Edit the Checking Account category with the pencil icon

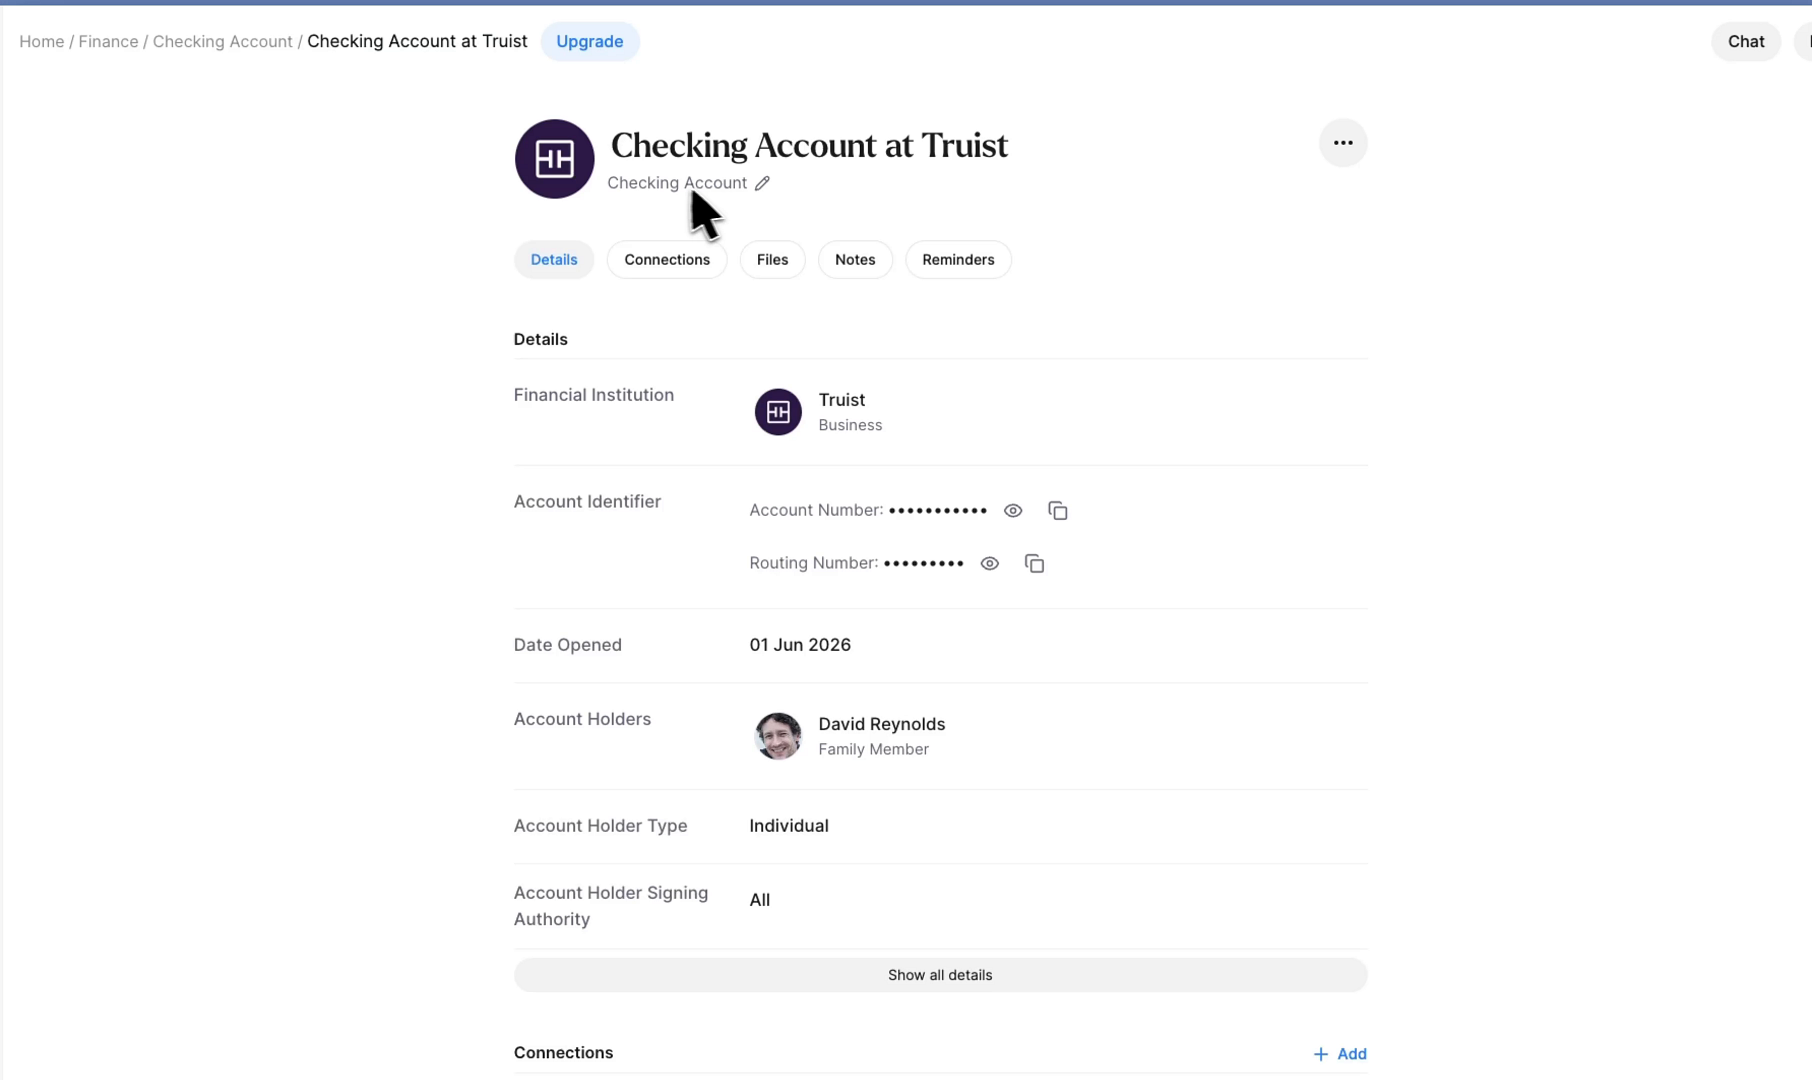pyautogui.click(x=762, y=183)
